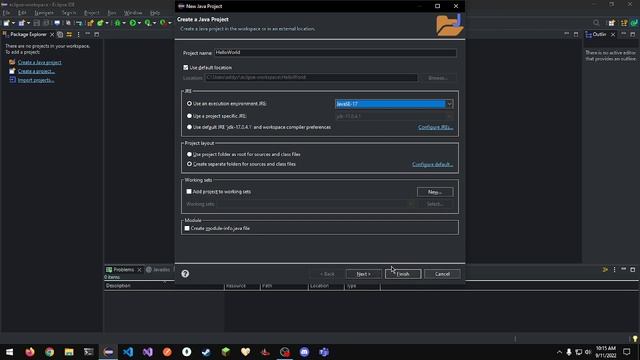Click the Description column header
Screen dimensions: 640x360
click(164, 286)
